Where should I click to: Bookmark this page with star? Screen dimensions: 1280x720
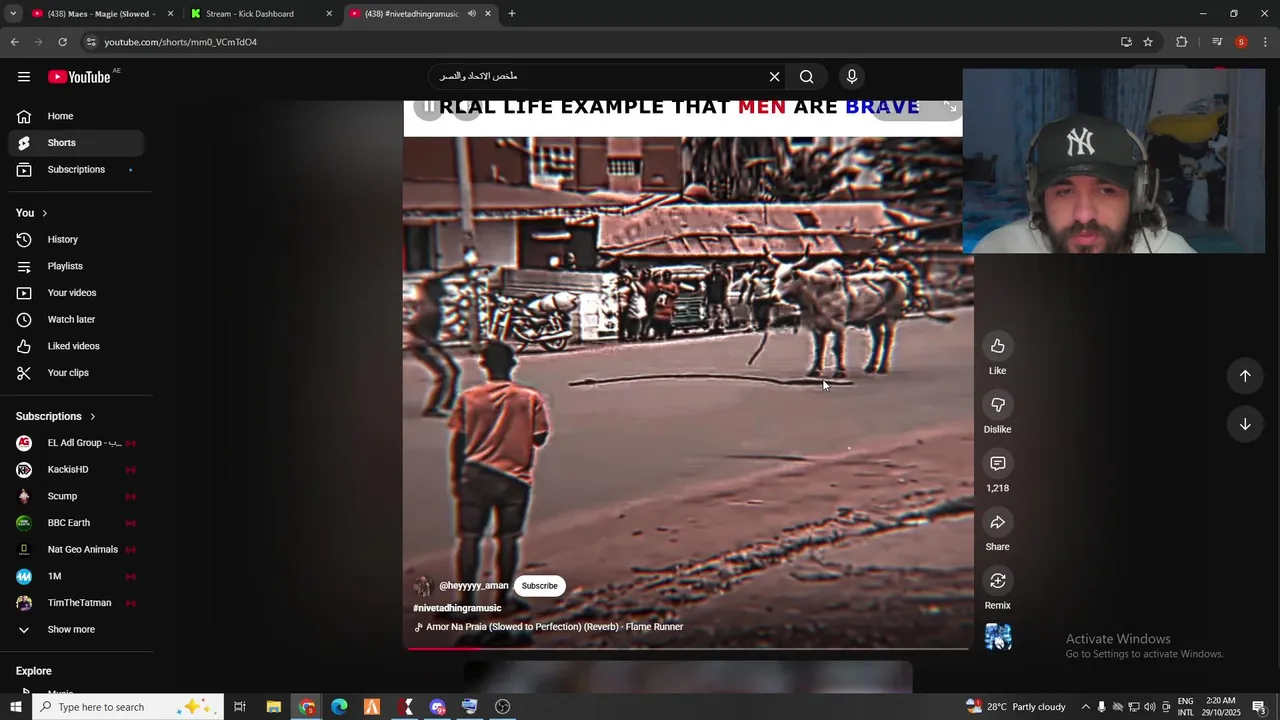tap(1148, 42)
